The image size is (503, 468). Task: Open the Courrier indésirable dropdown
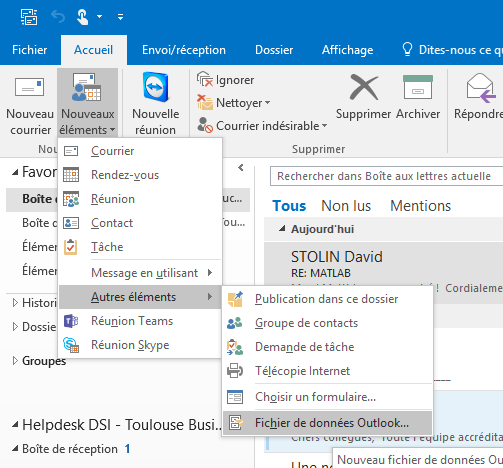[262, 126]
